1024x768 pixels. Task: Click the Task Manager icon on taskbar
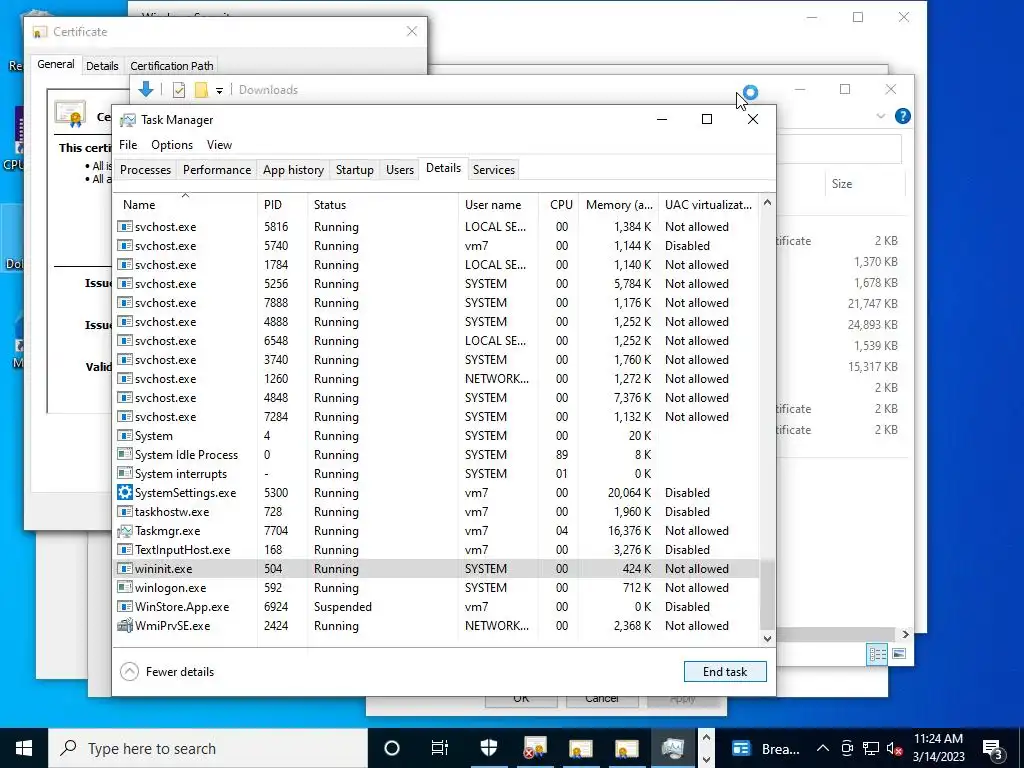coord(672,748)
